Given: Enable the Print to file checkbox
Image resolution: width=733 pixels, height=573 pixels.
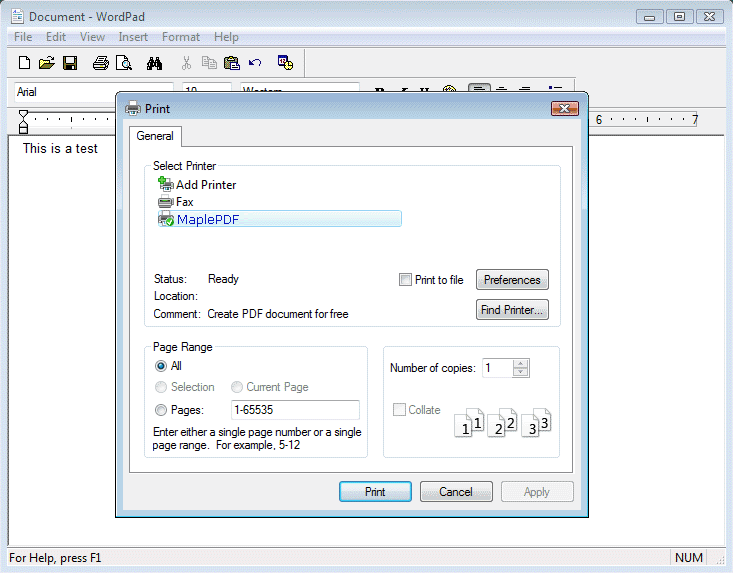Looking at the screenshot, I should tap(405, 279).
